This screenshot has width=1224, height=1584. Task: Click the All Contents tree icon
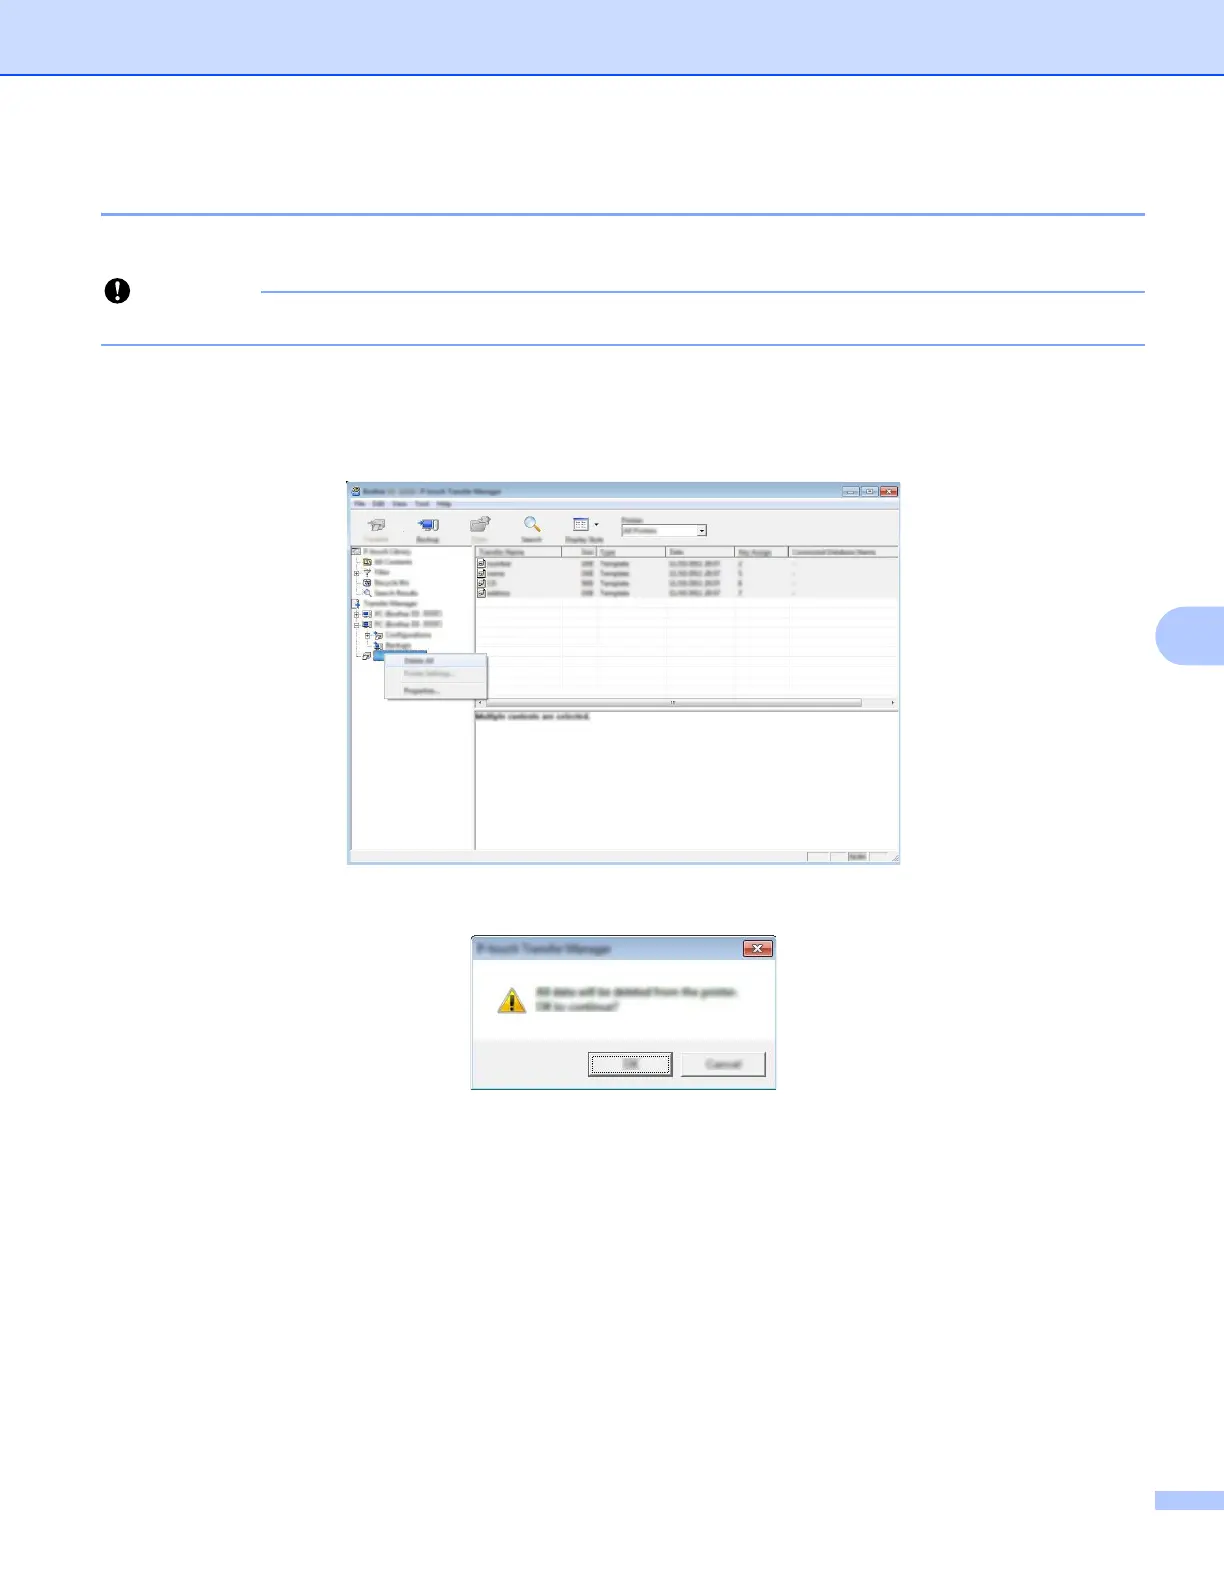click(367, 562)
